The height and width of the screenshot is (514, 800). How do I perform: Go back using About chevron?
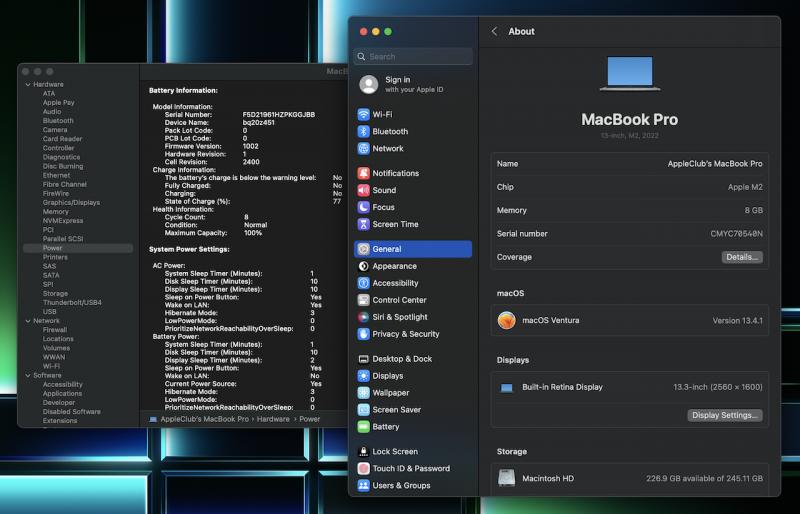click(x=494, y=31)
